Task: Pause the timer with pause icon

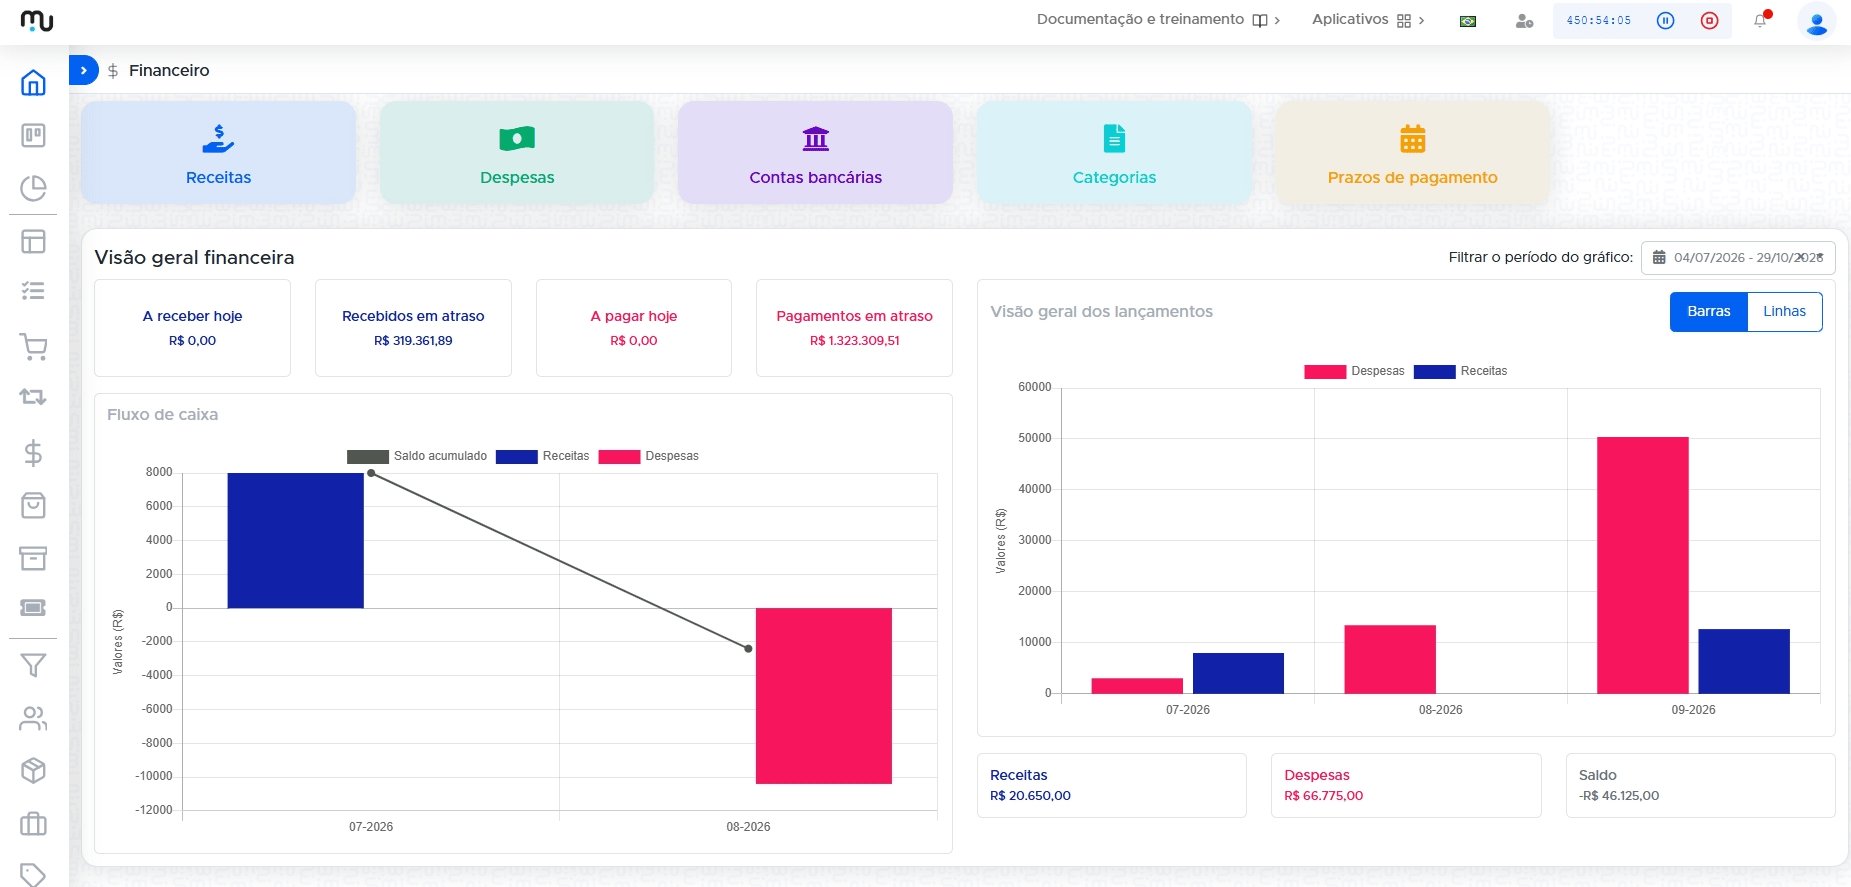Action: (1665, 20)
